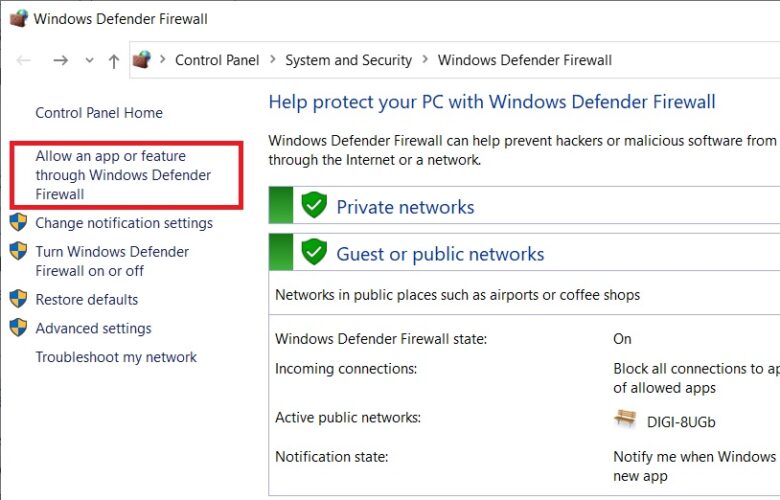Viewport: 780px width, 500px height.
Task: Open the recent locations dropdown arrow
Action: click(x=90, y=61)
